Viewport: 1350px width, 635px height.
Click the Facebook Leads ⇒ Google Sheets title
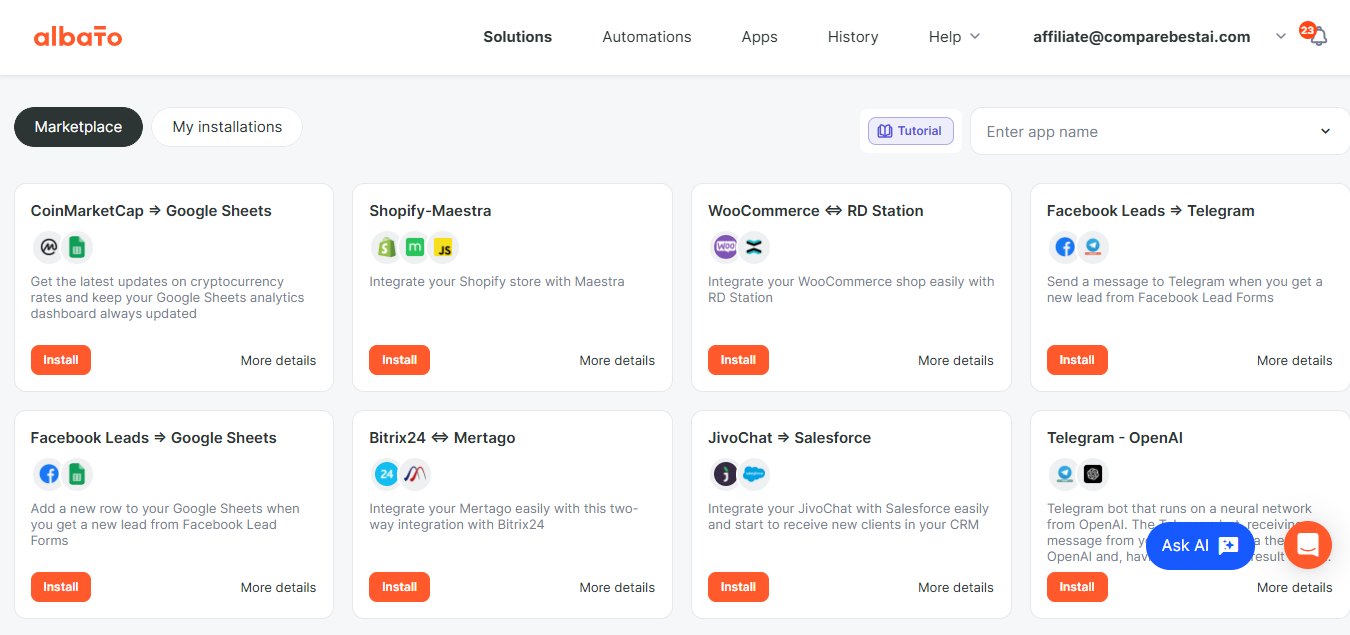153,438
